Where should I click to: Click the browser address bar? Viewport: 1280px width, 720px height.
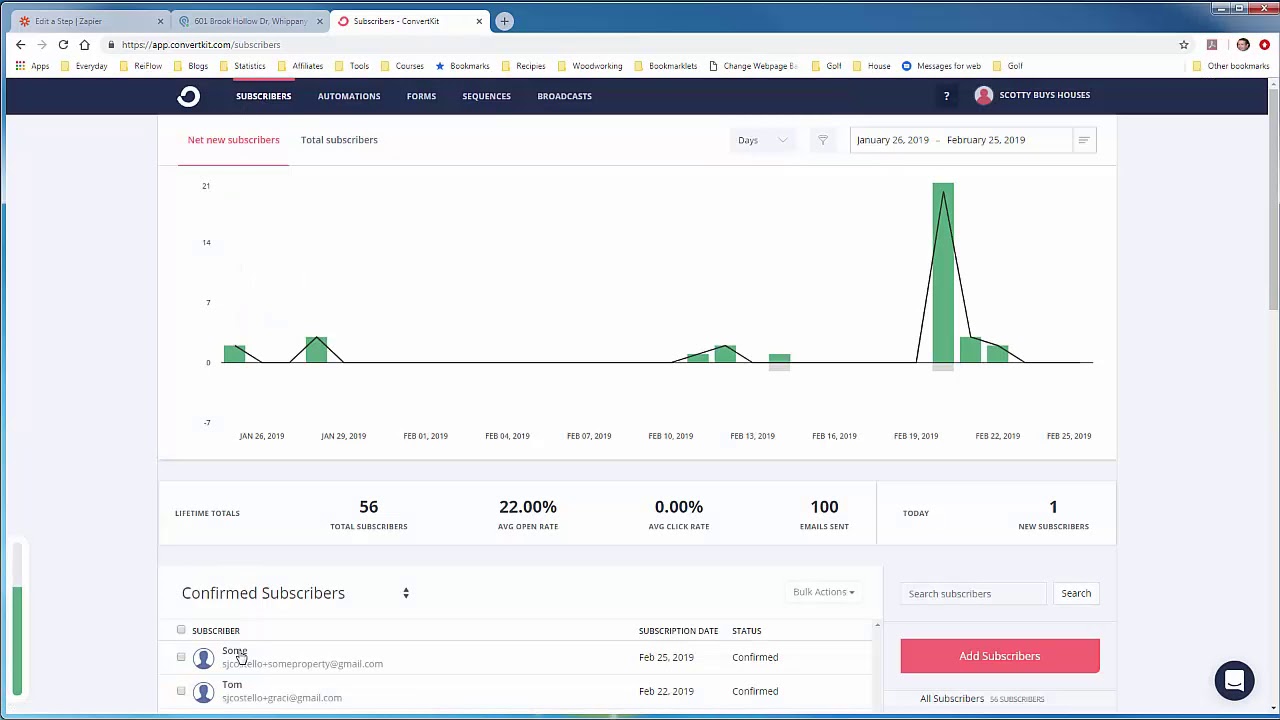coord(640,45)
